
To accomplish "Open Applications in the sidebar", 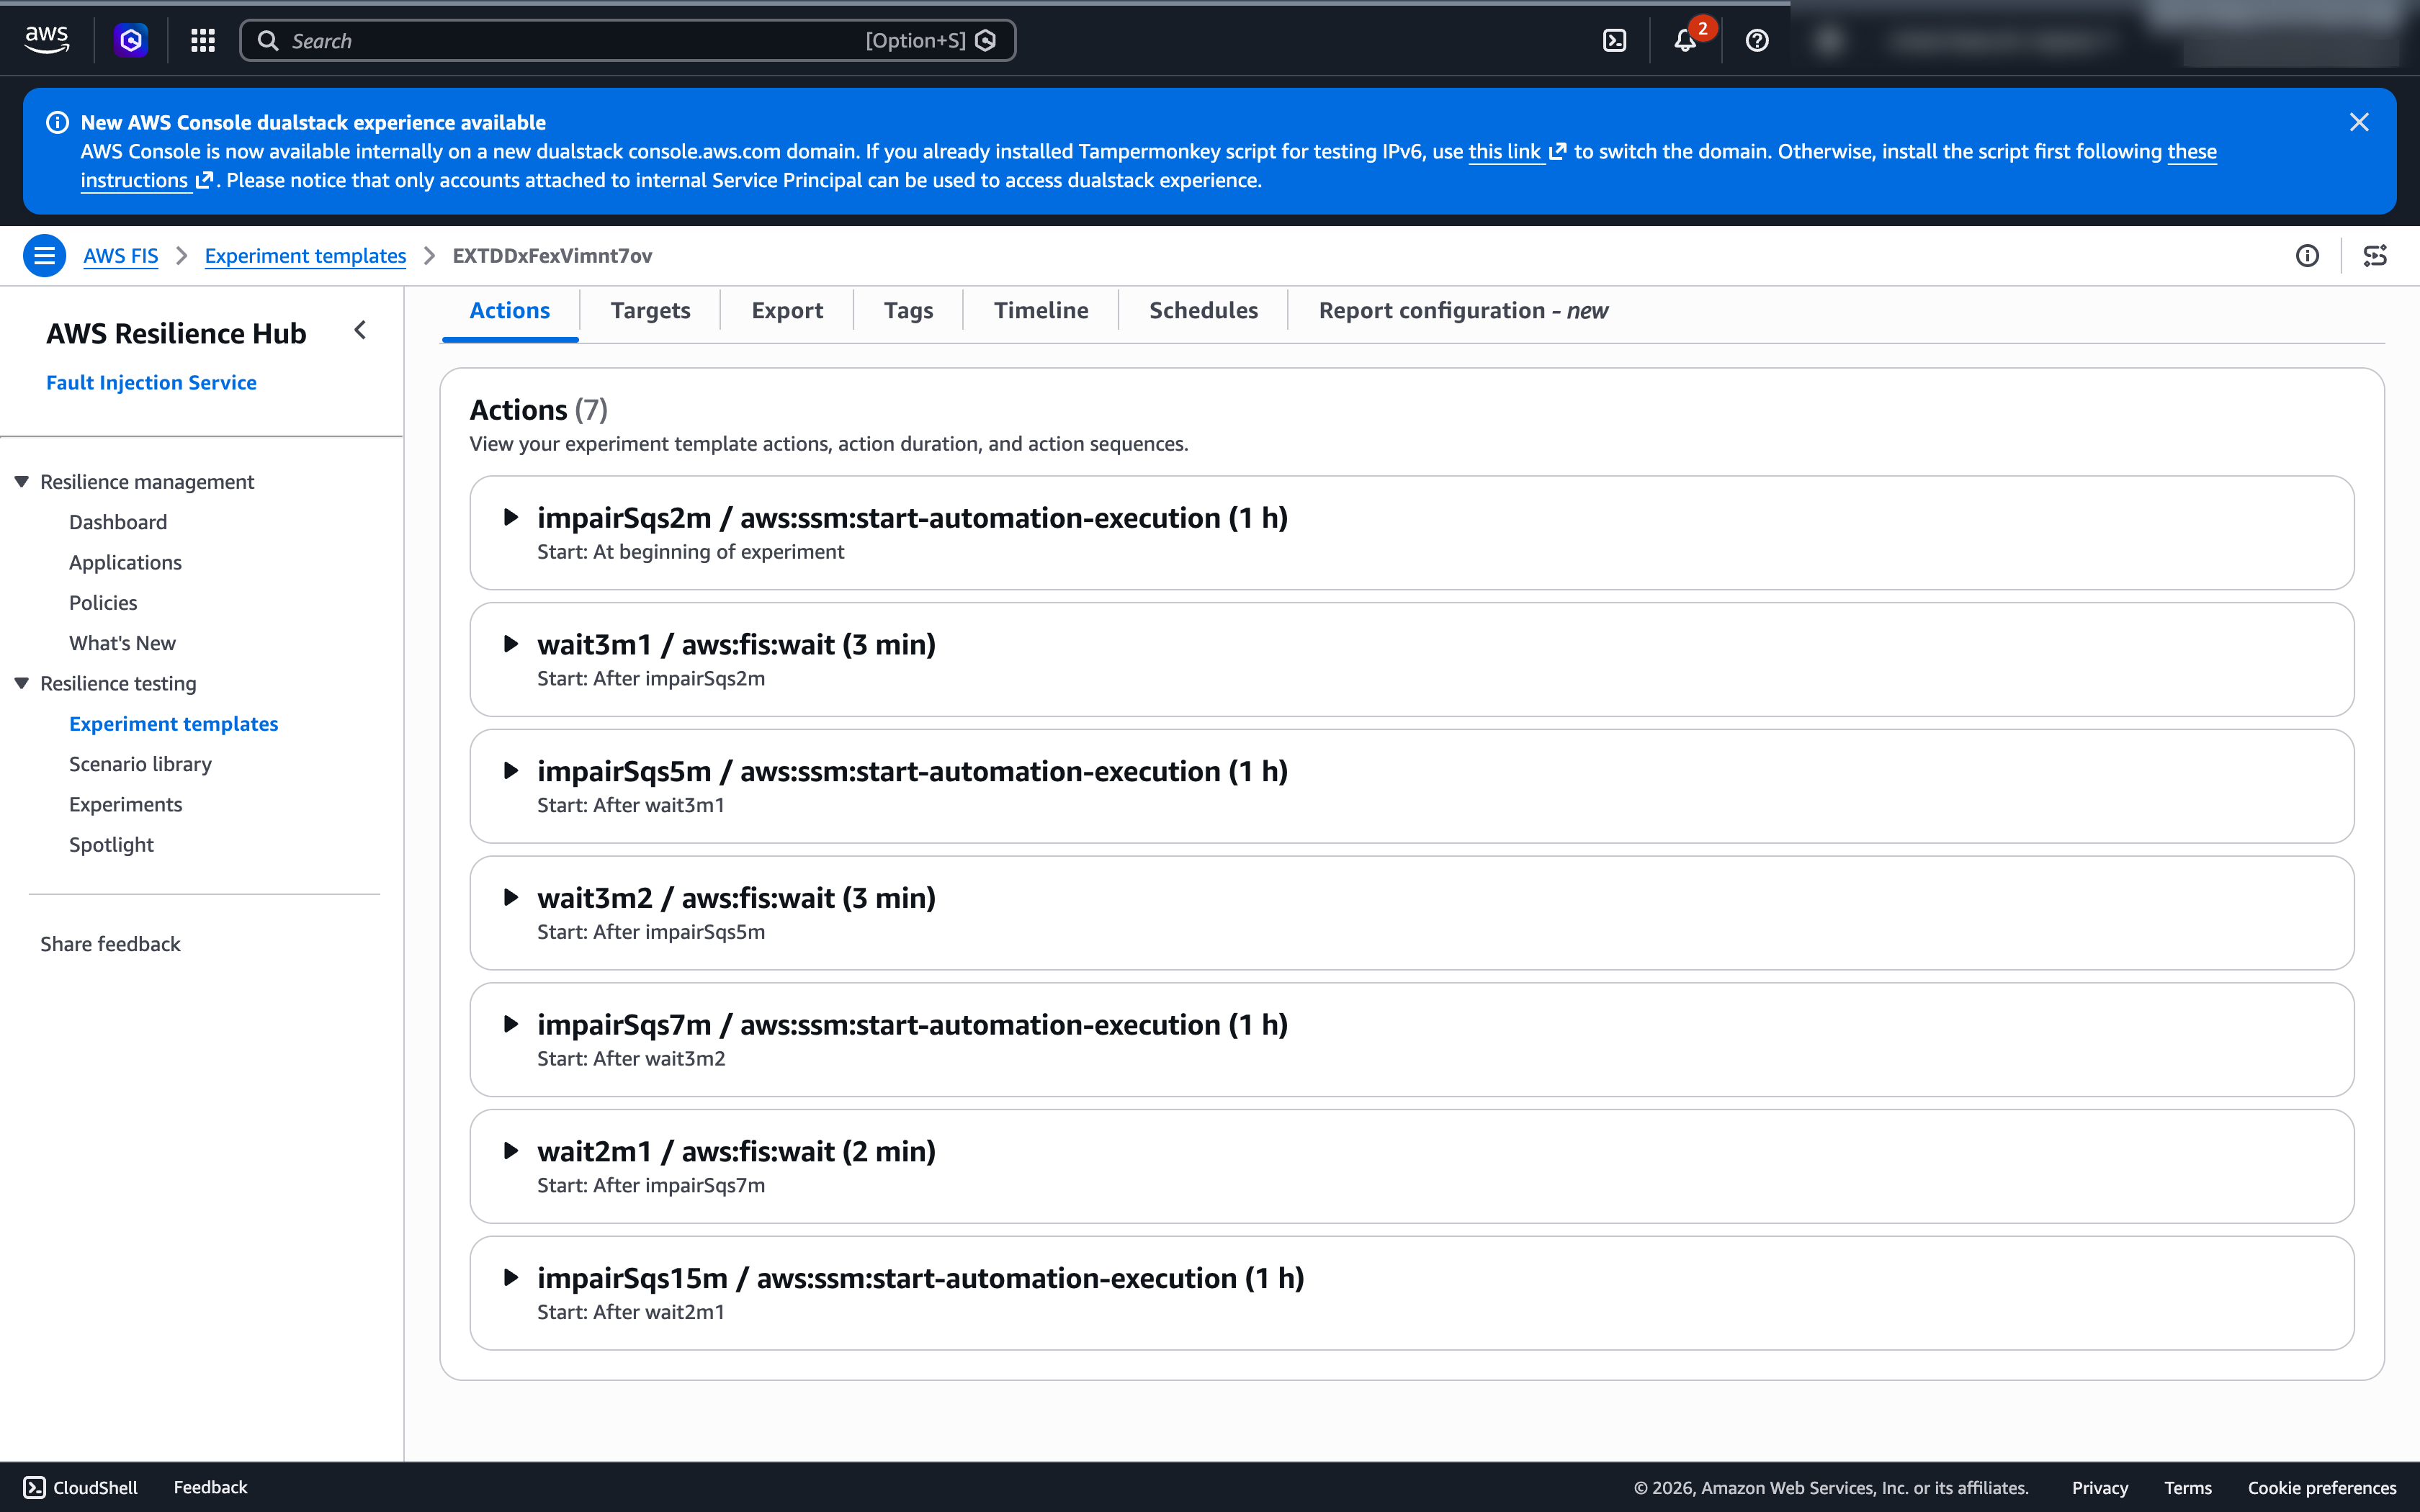I will (125, 563).
